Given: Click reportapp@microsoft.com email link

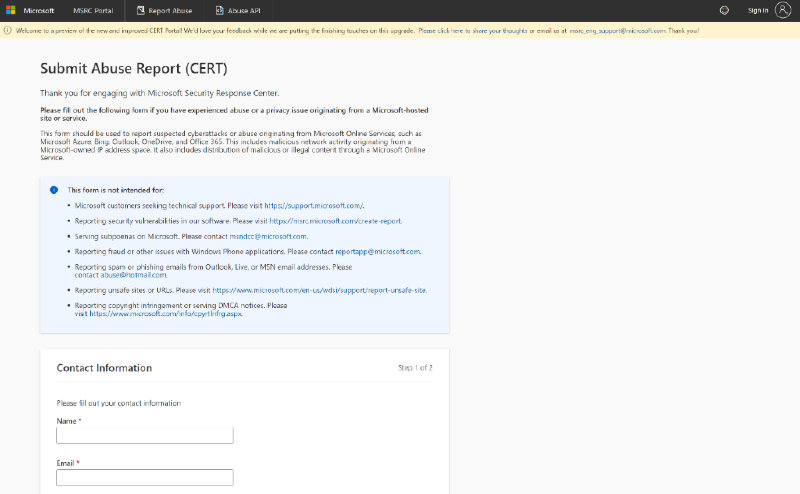Looking at the screenshot, I should (x=378, y=252).
